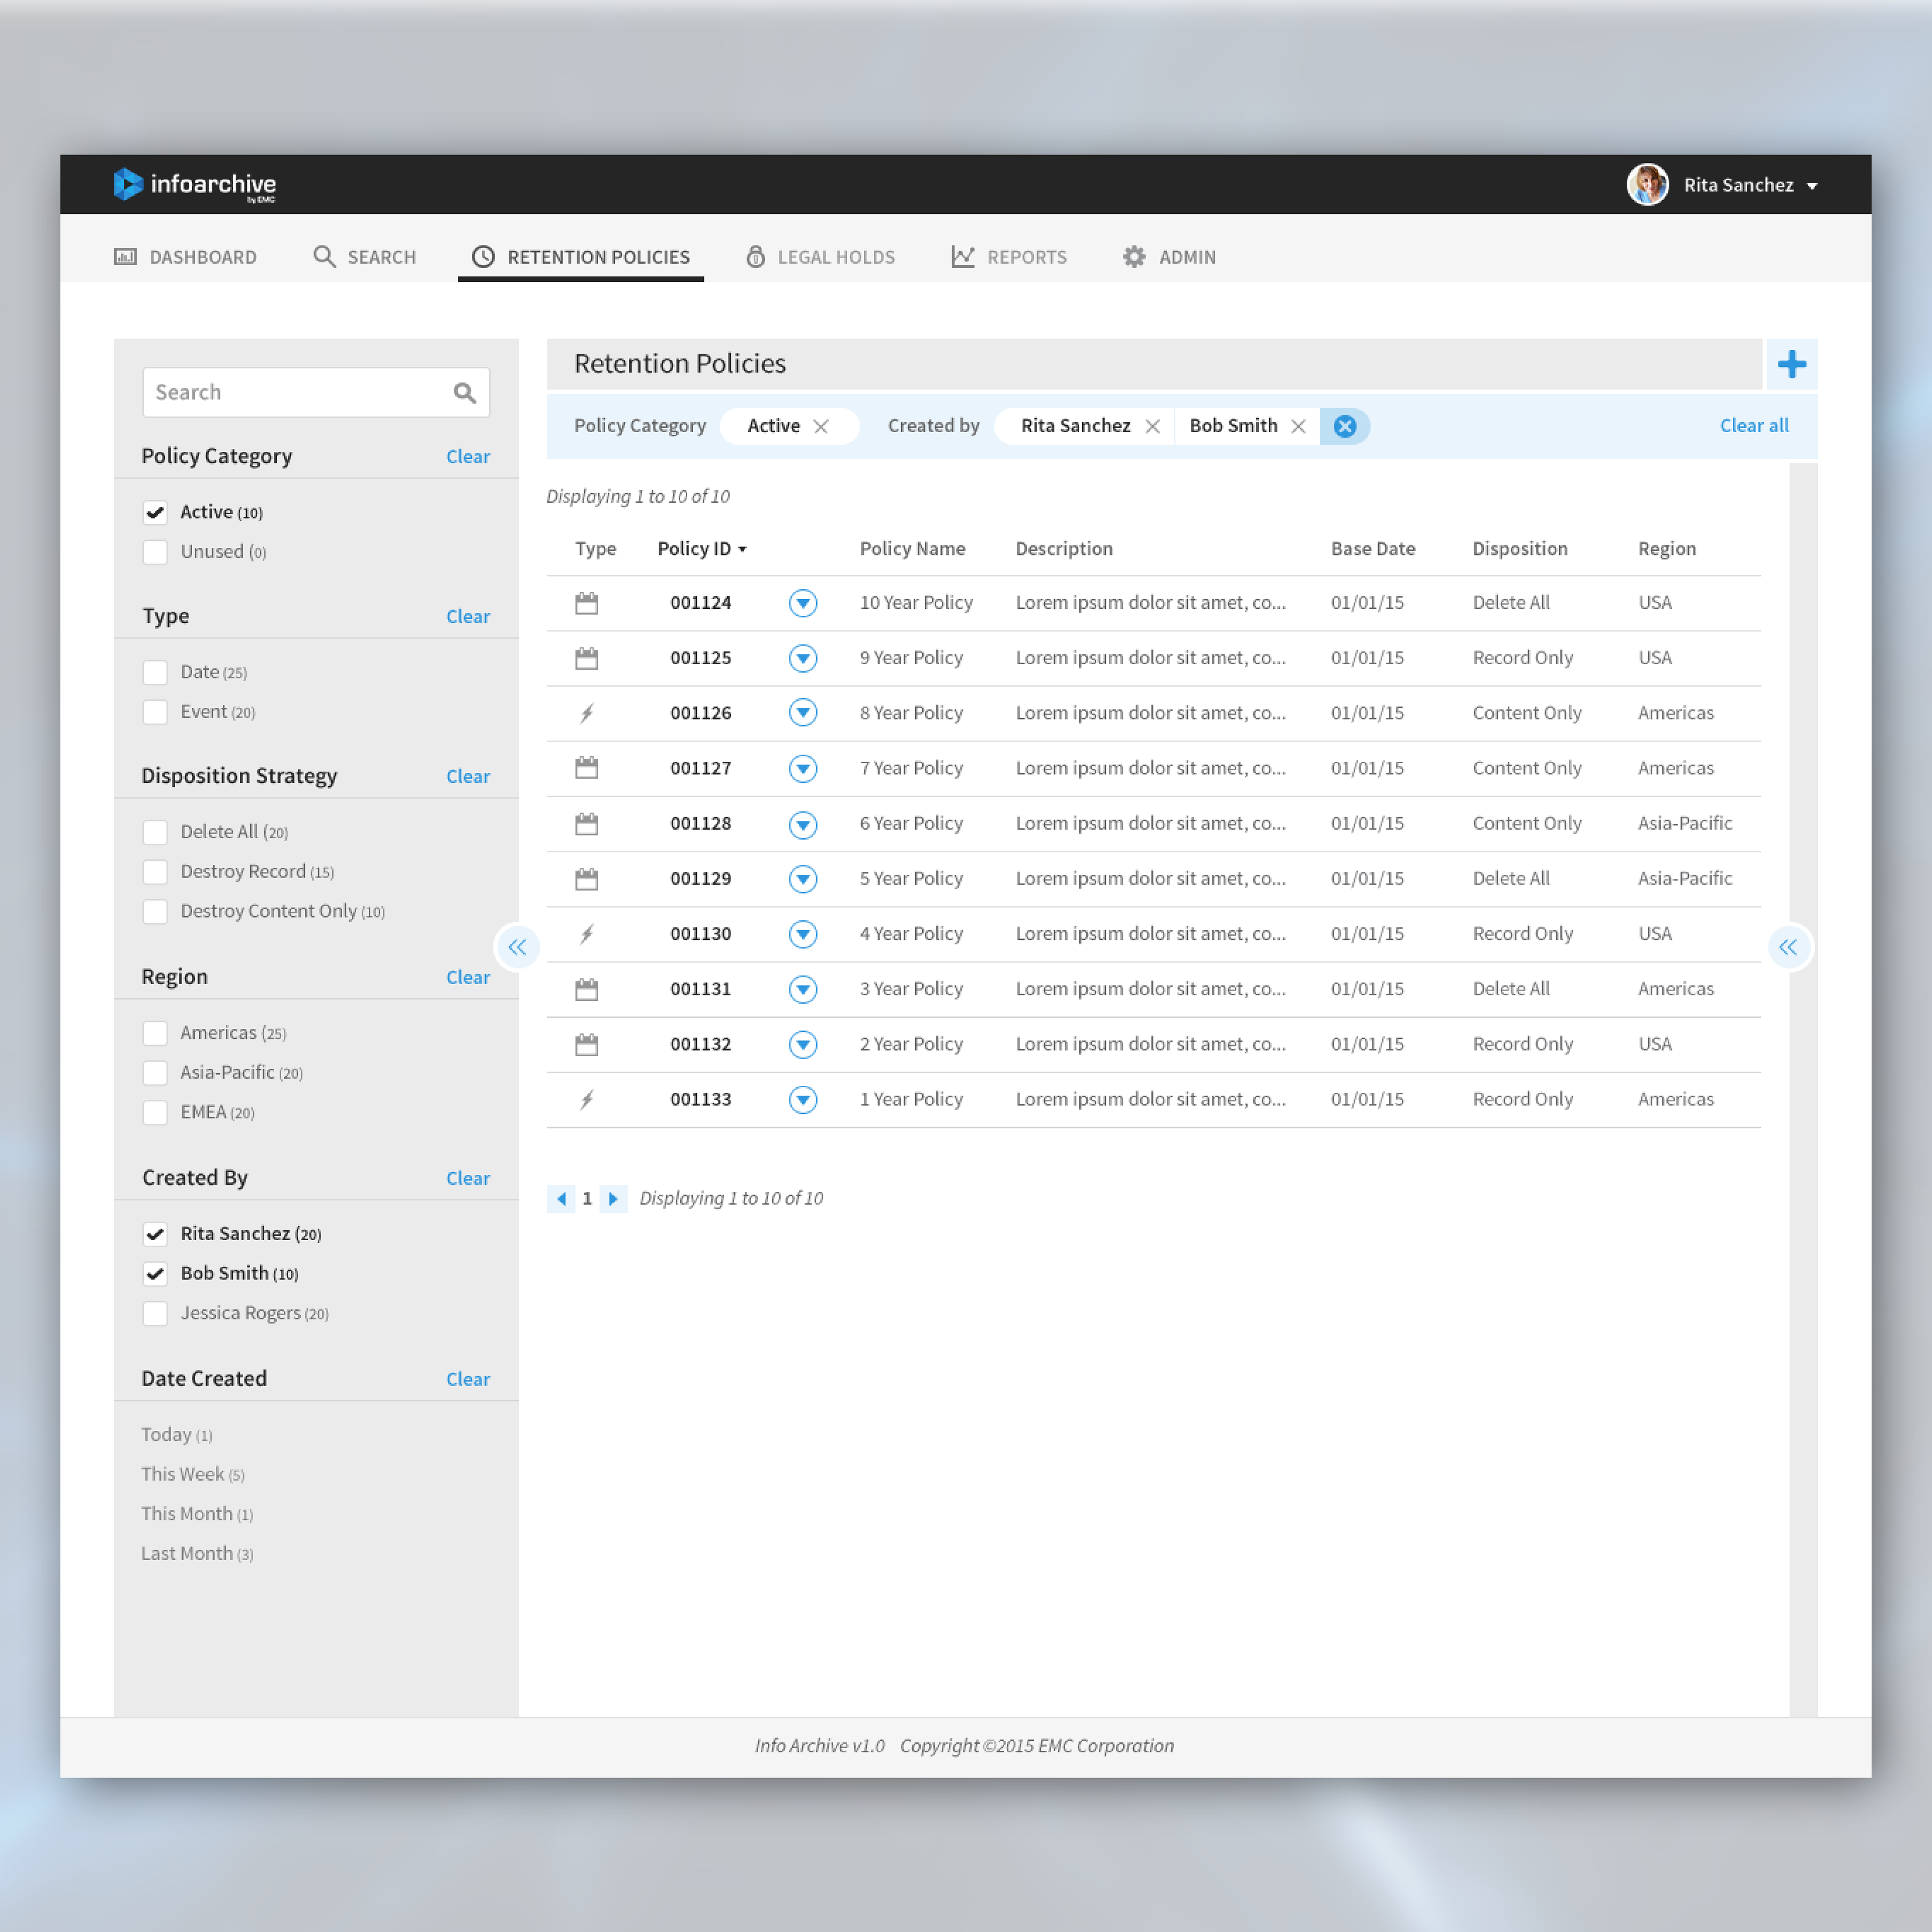Click the sidebar Search input field
1932x1932 pixels.
pyautogui.click(x=295, y=393)
